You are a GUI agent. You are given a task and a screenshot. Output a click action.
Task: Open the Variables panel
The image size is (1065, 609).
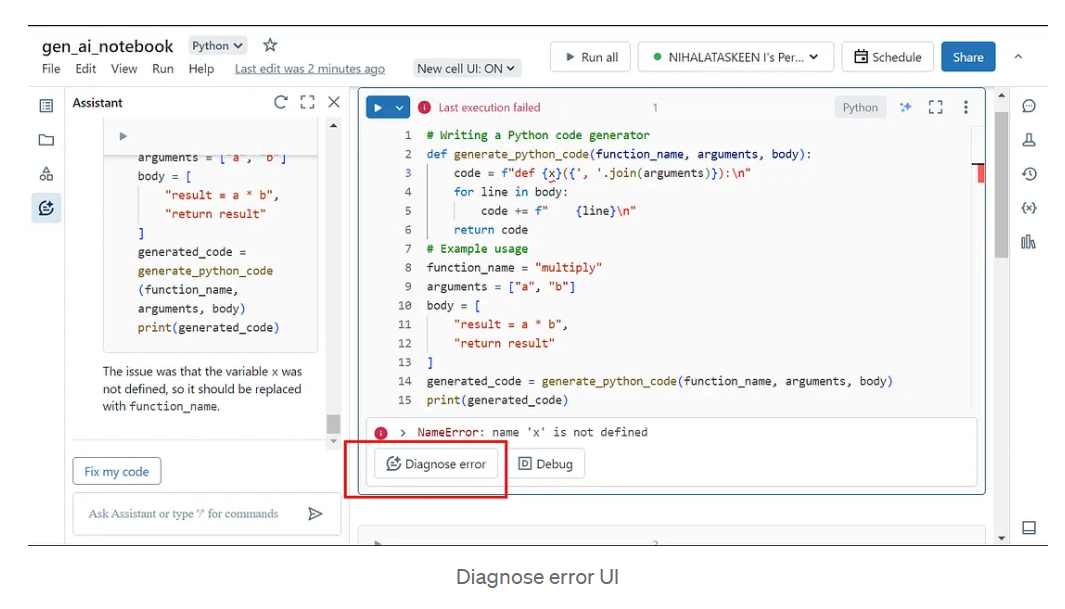(1029, 207)
